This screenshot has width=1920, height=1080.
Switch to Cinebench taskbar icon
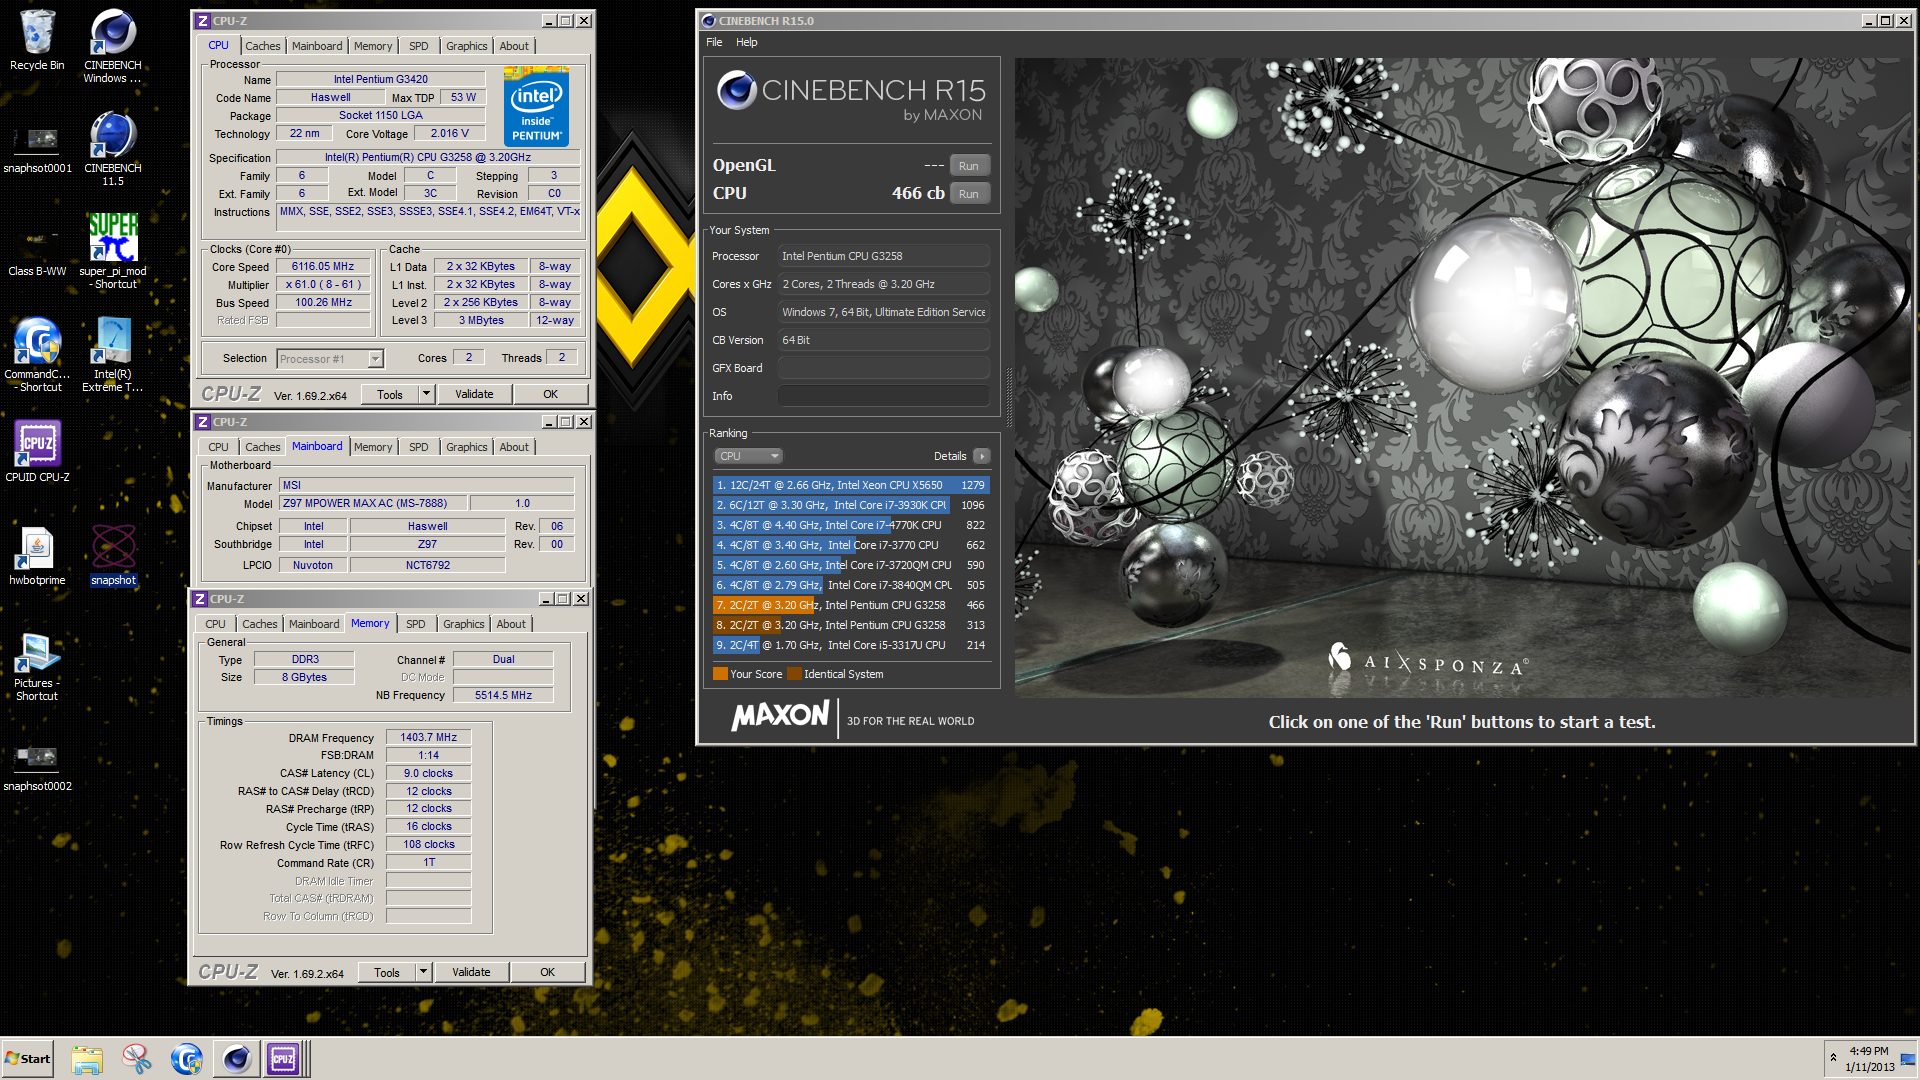click(x=236, y=1059)
